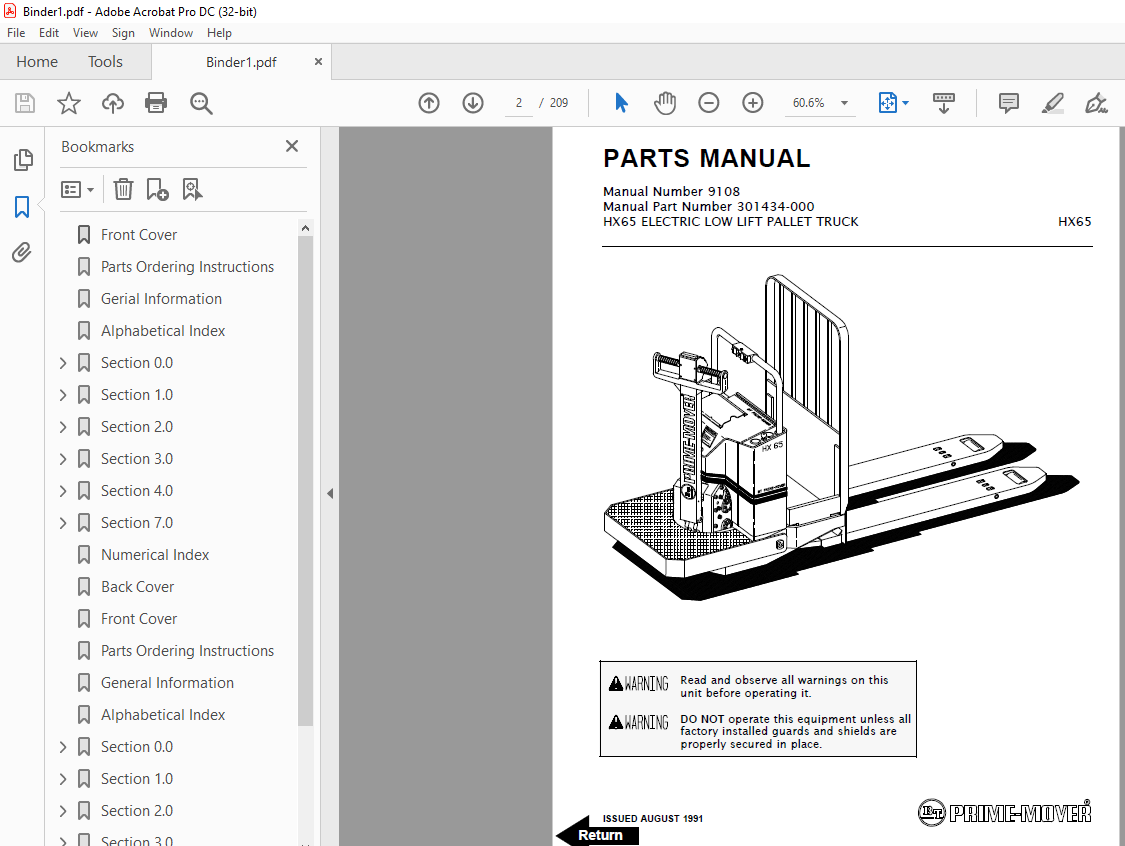Select the Binder1.pdf document tab

241,62
